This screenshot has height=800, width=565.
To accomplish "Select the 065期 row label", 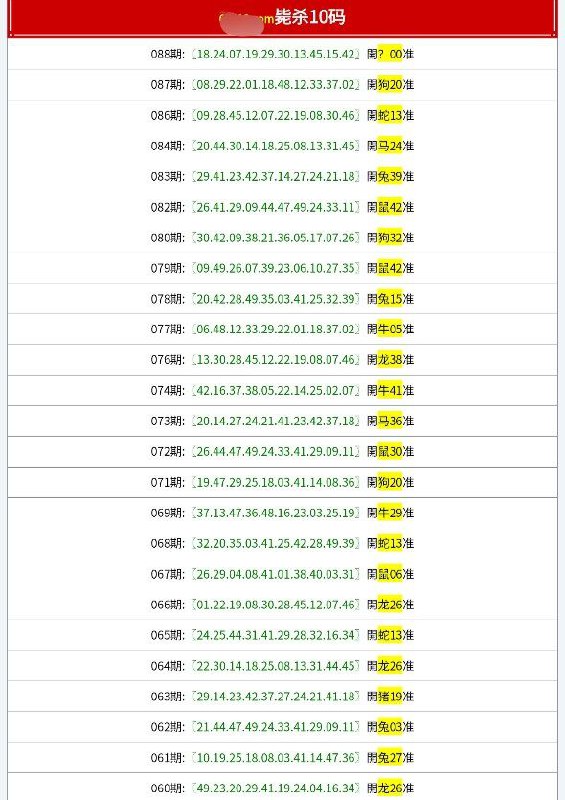I will pos(167,636).
